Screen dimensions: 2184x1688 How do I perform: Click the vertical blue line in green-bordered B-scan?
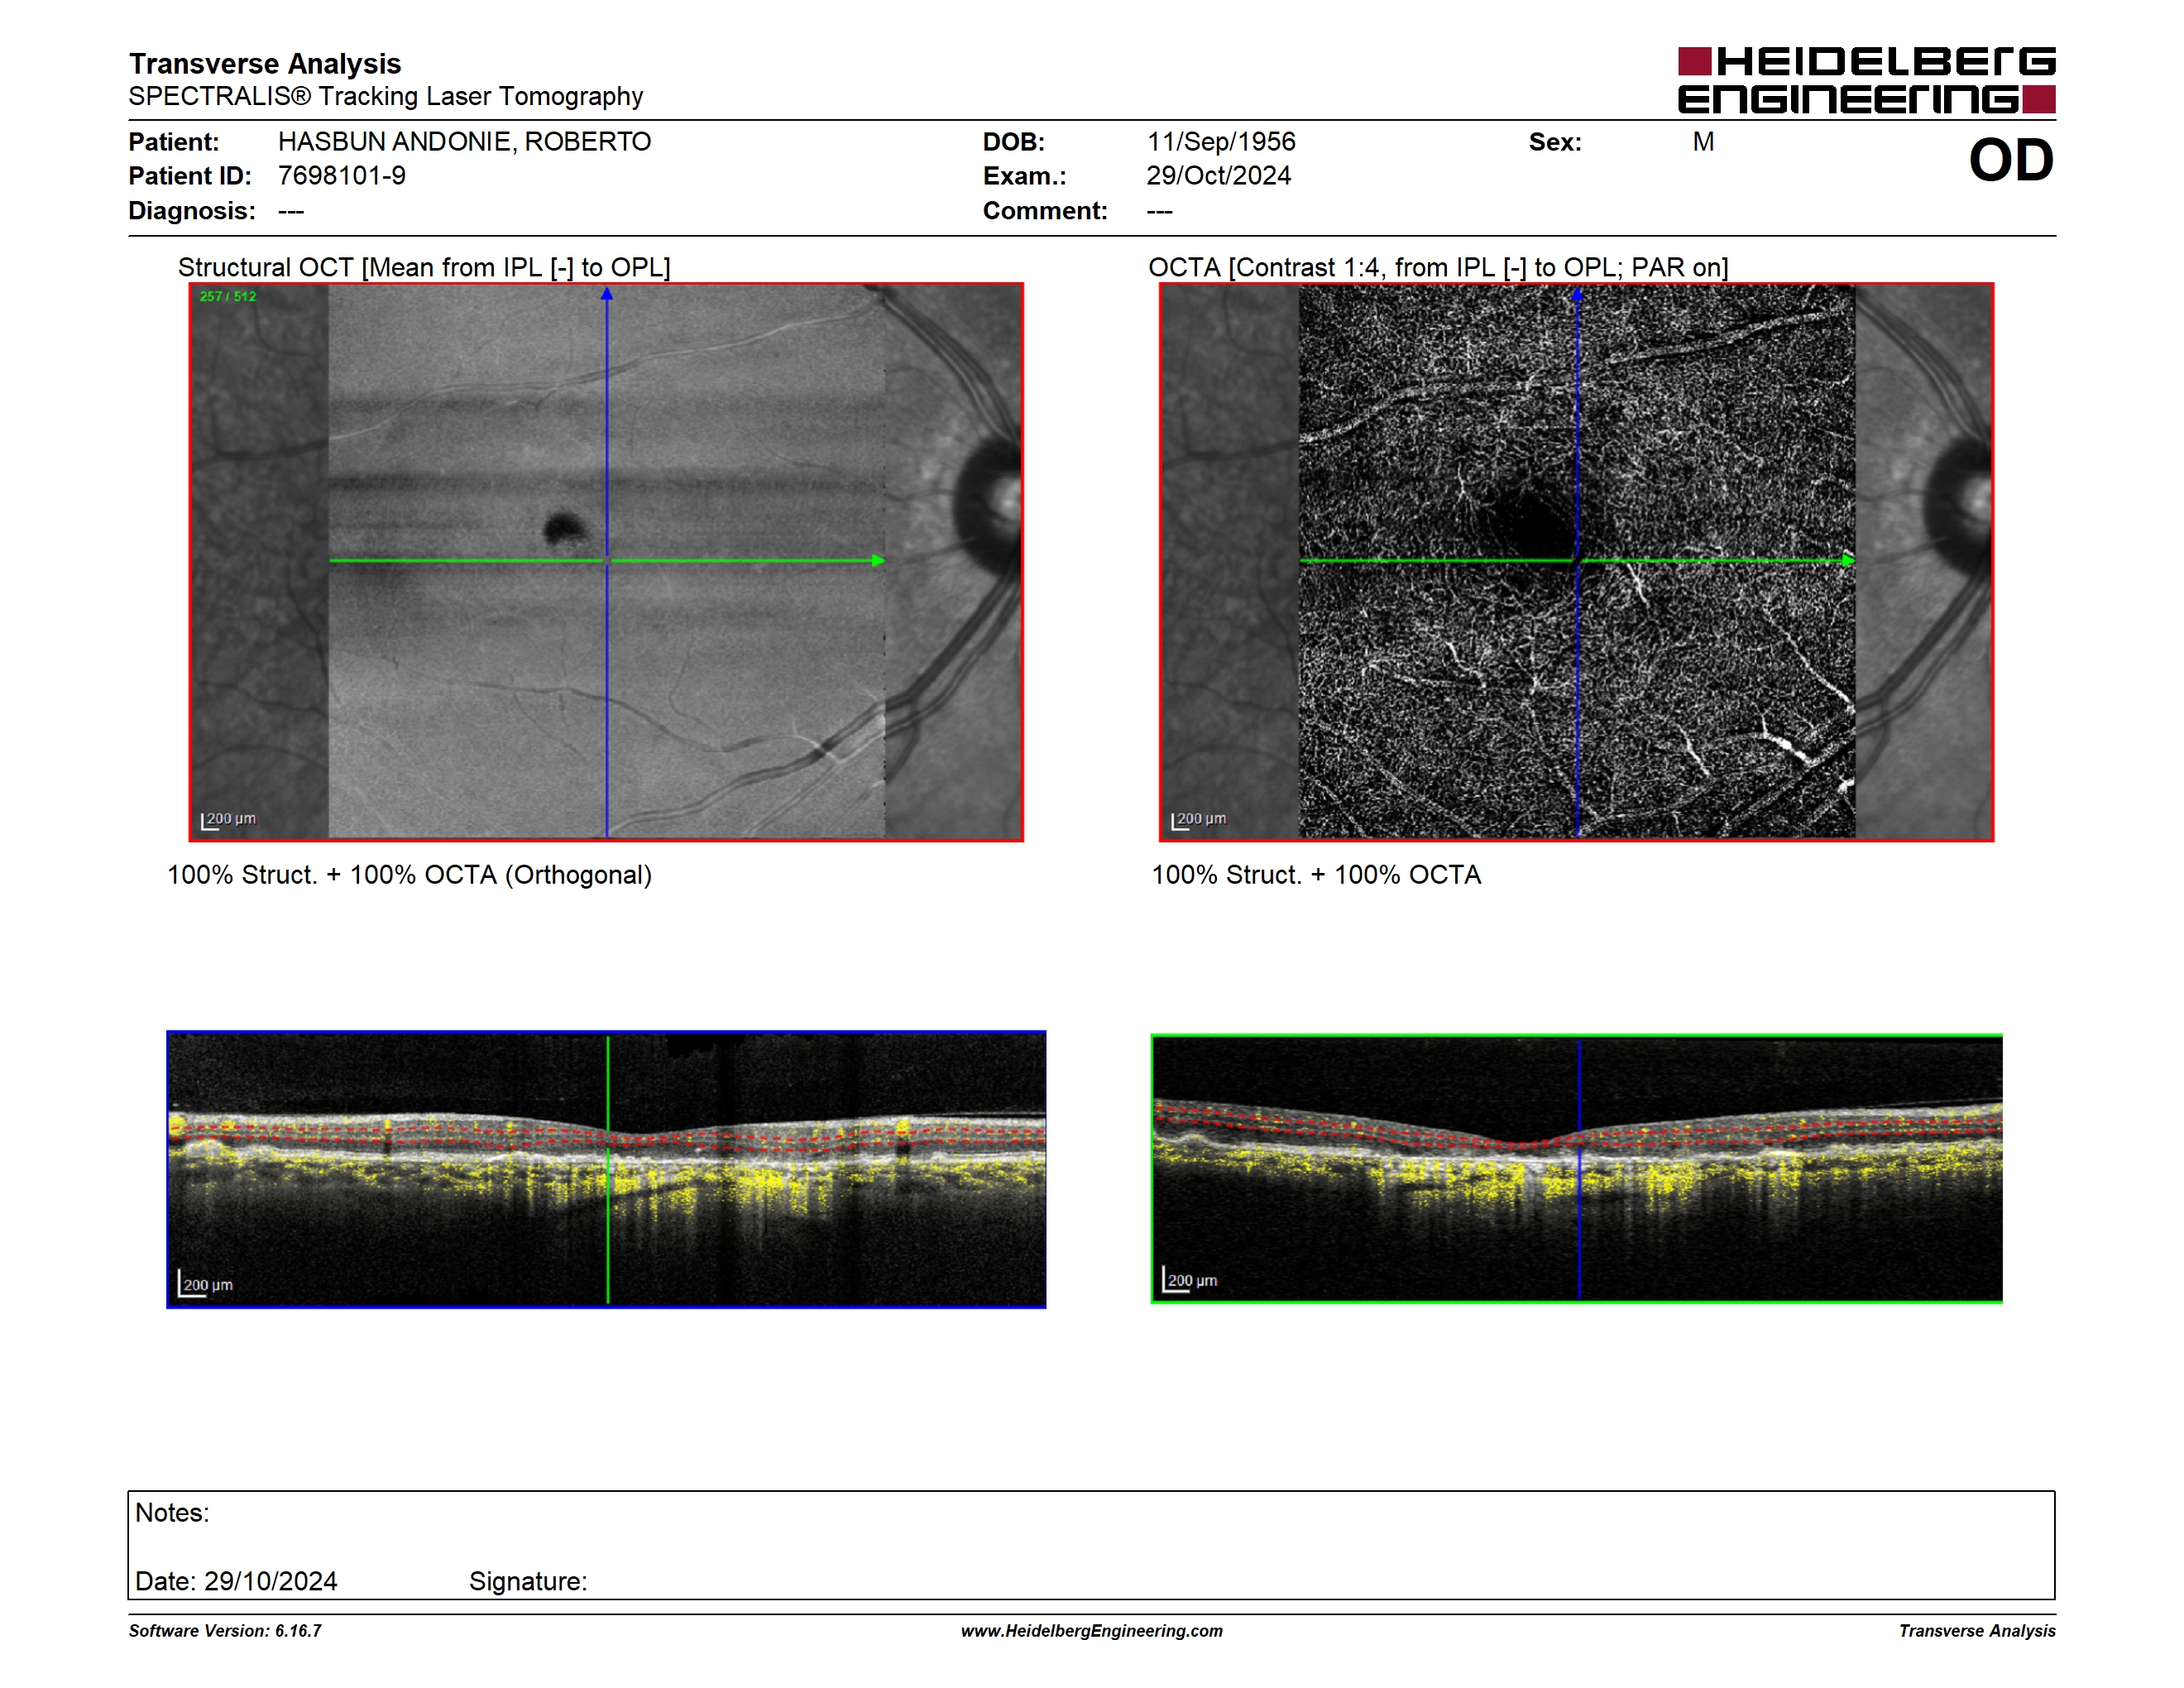click(x=1580, y=1169)
